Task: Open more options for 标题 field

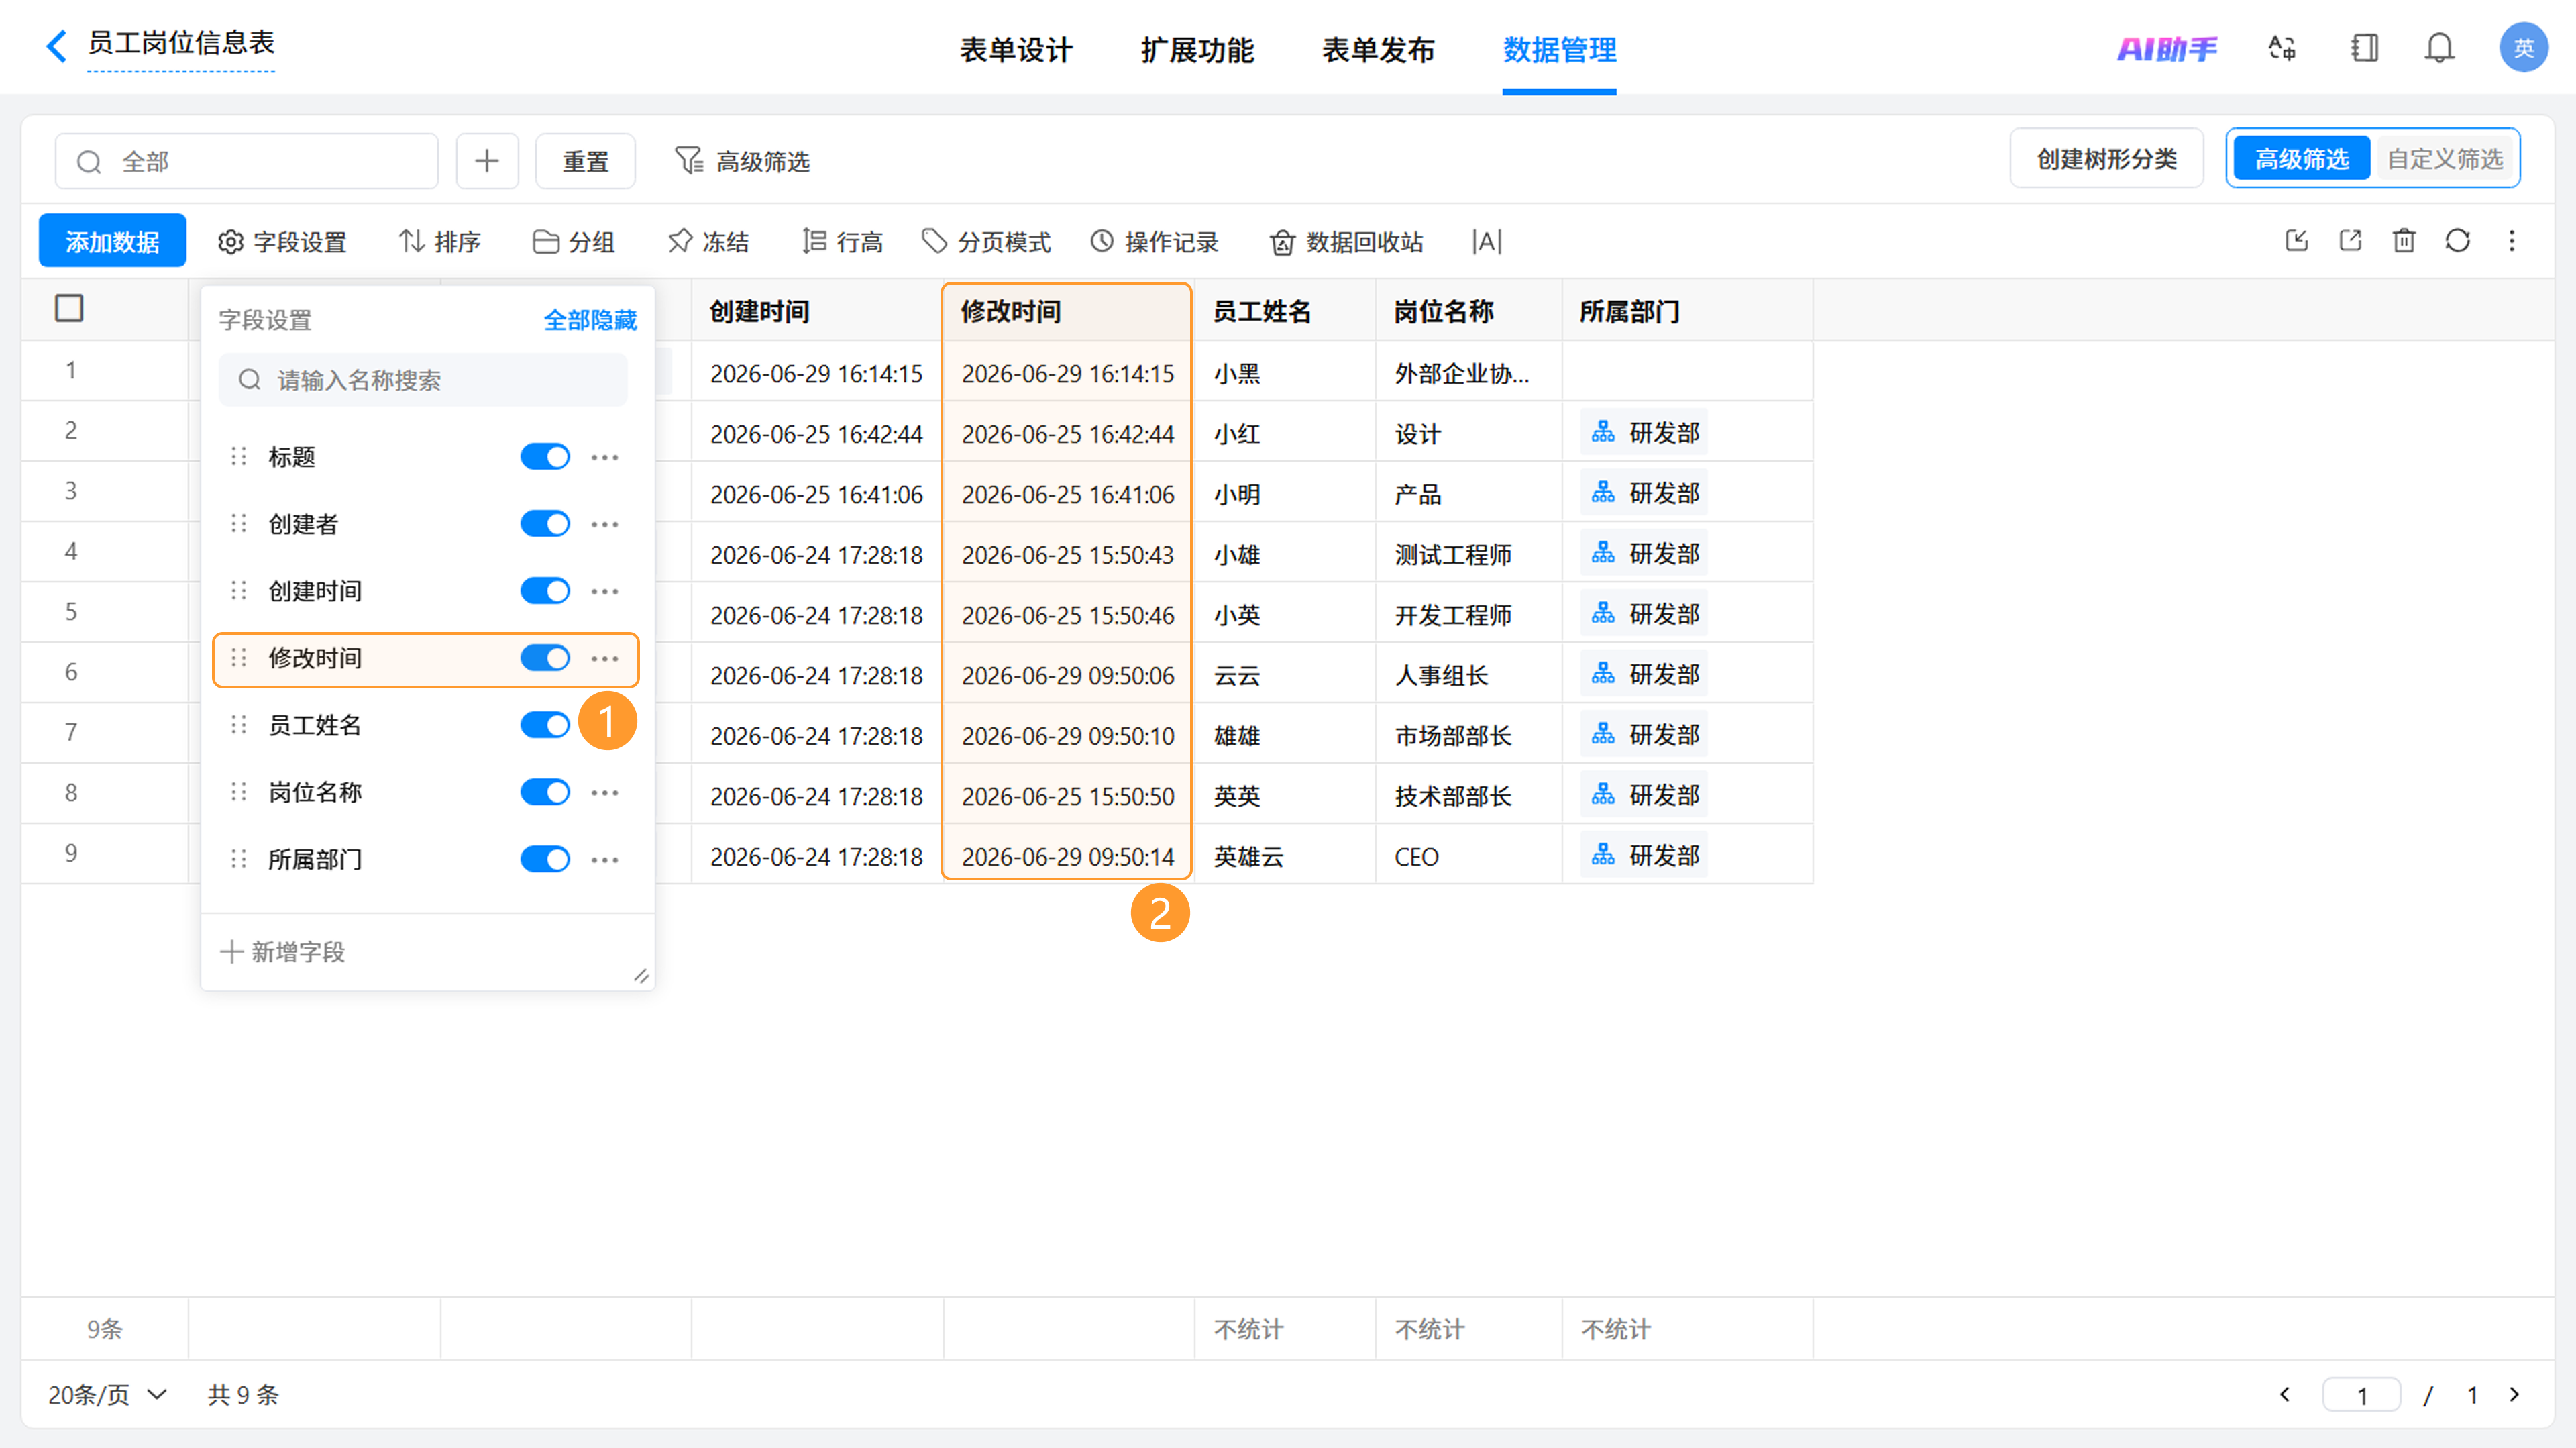Action: pos(605,457)
